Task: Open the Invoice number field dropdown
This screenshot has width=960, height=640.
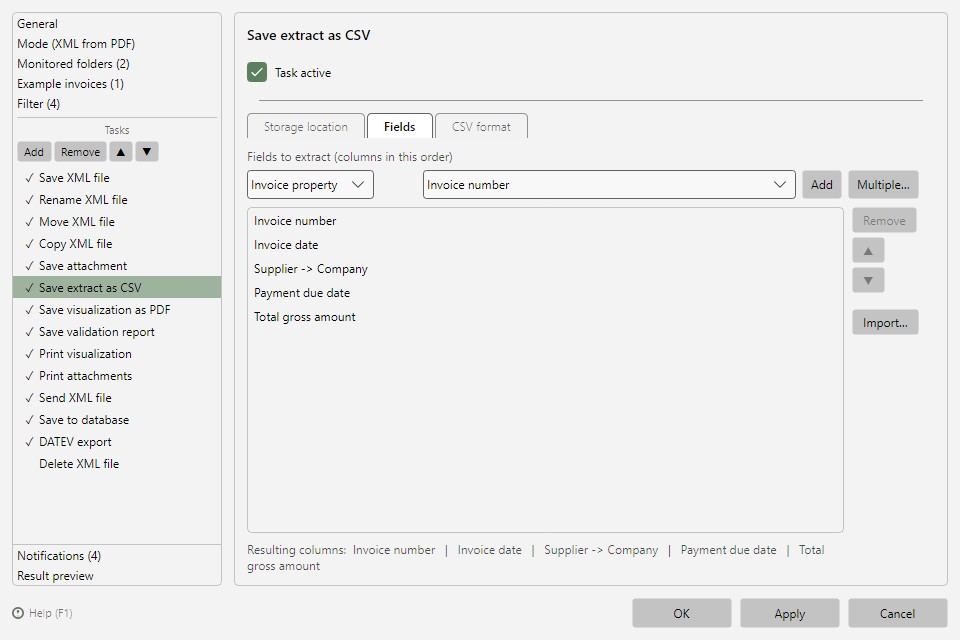Action: coord(609,185)
